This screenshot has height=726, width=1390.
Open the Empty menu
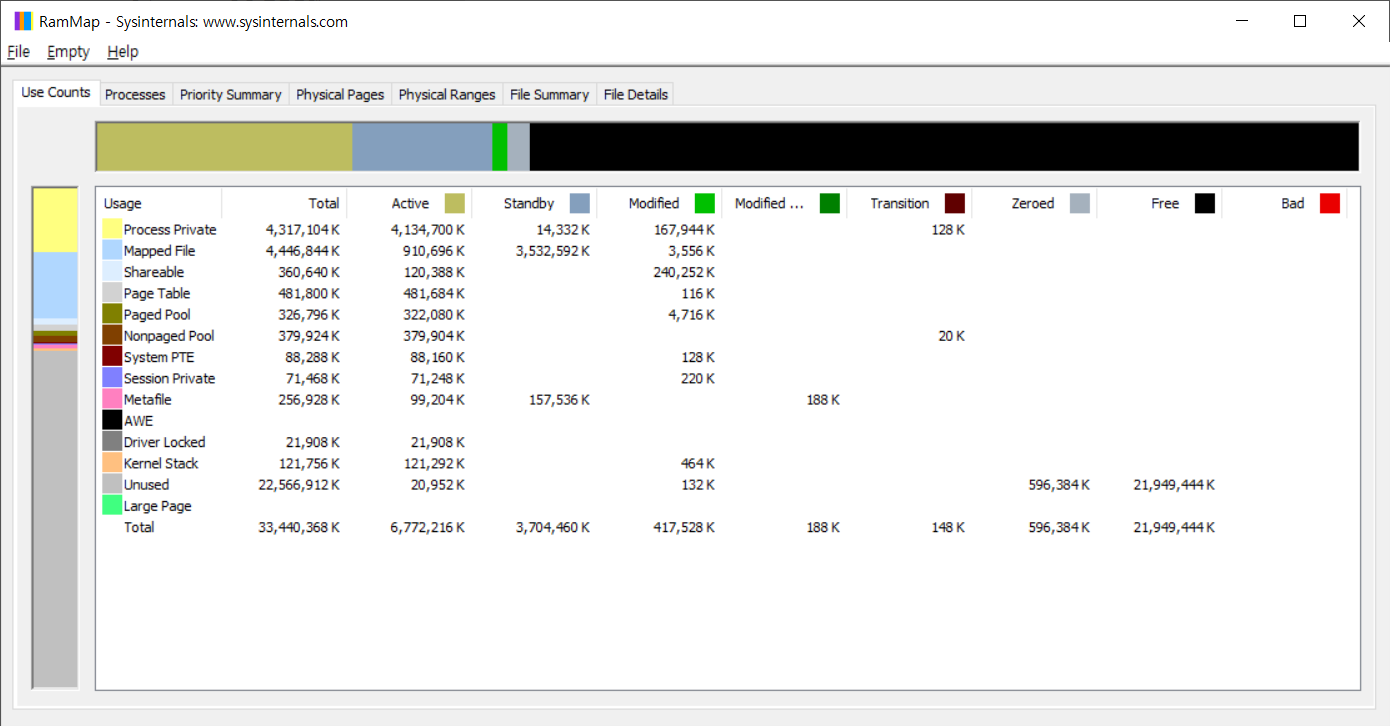click(x=68, y=51)
